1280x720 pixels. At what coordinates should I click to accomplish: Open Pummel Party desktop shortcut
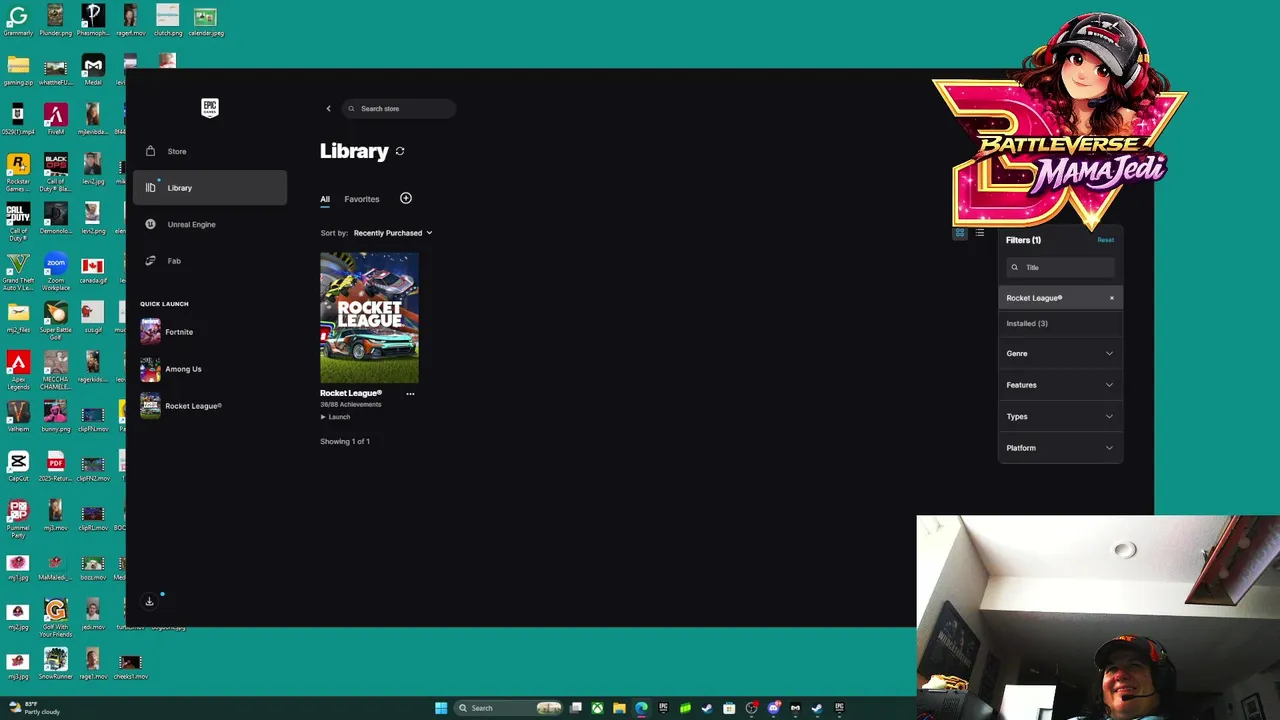[18, 518]
